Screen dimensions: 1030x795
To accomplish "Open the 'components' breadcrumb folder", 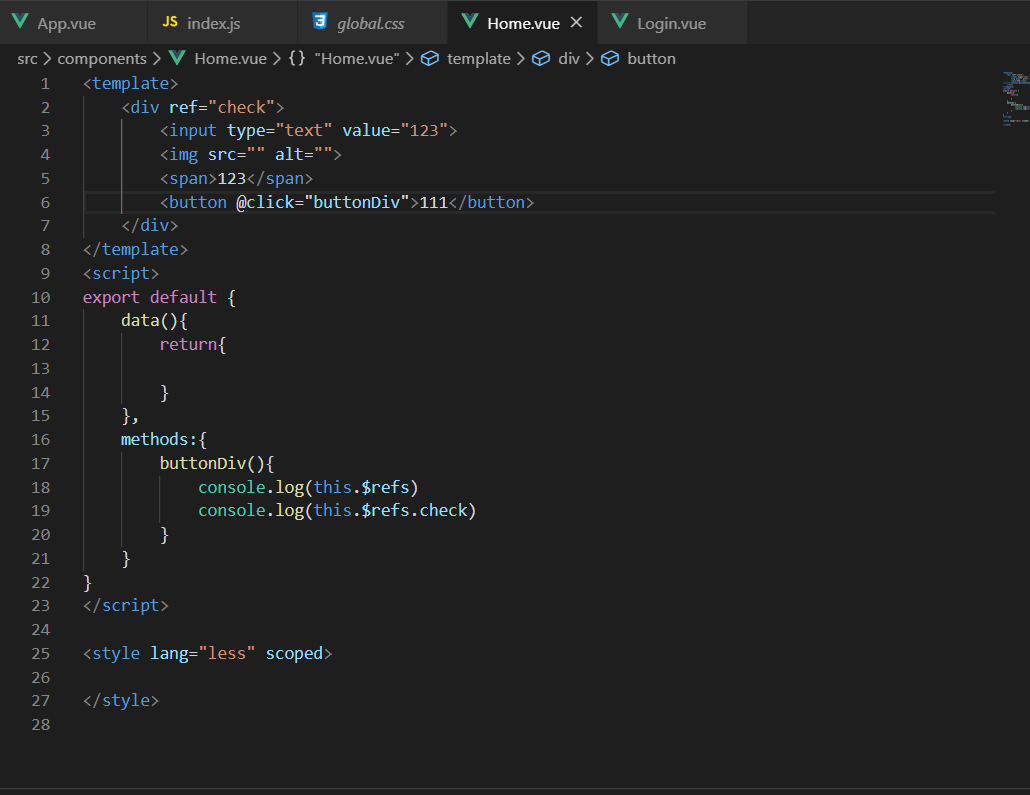I will pyautogui.click(x=102, y=58).
